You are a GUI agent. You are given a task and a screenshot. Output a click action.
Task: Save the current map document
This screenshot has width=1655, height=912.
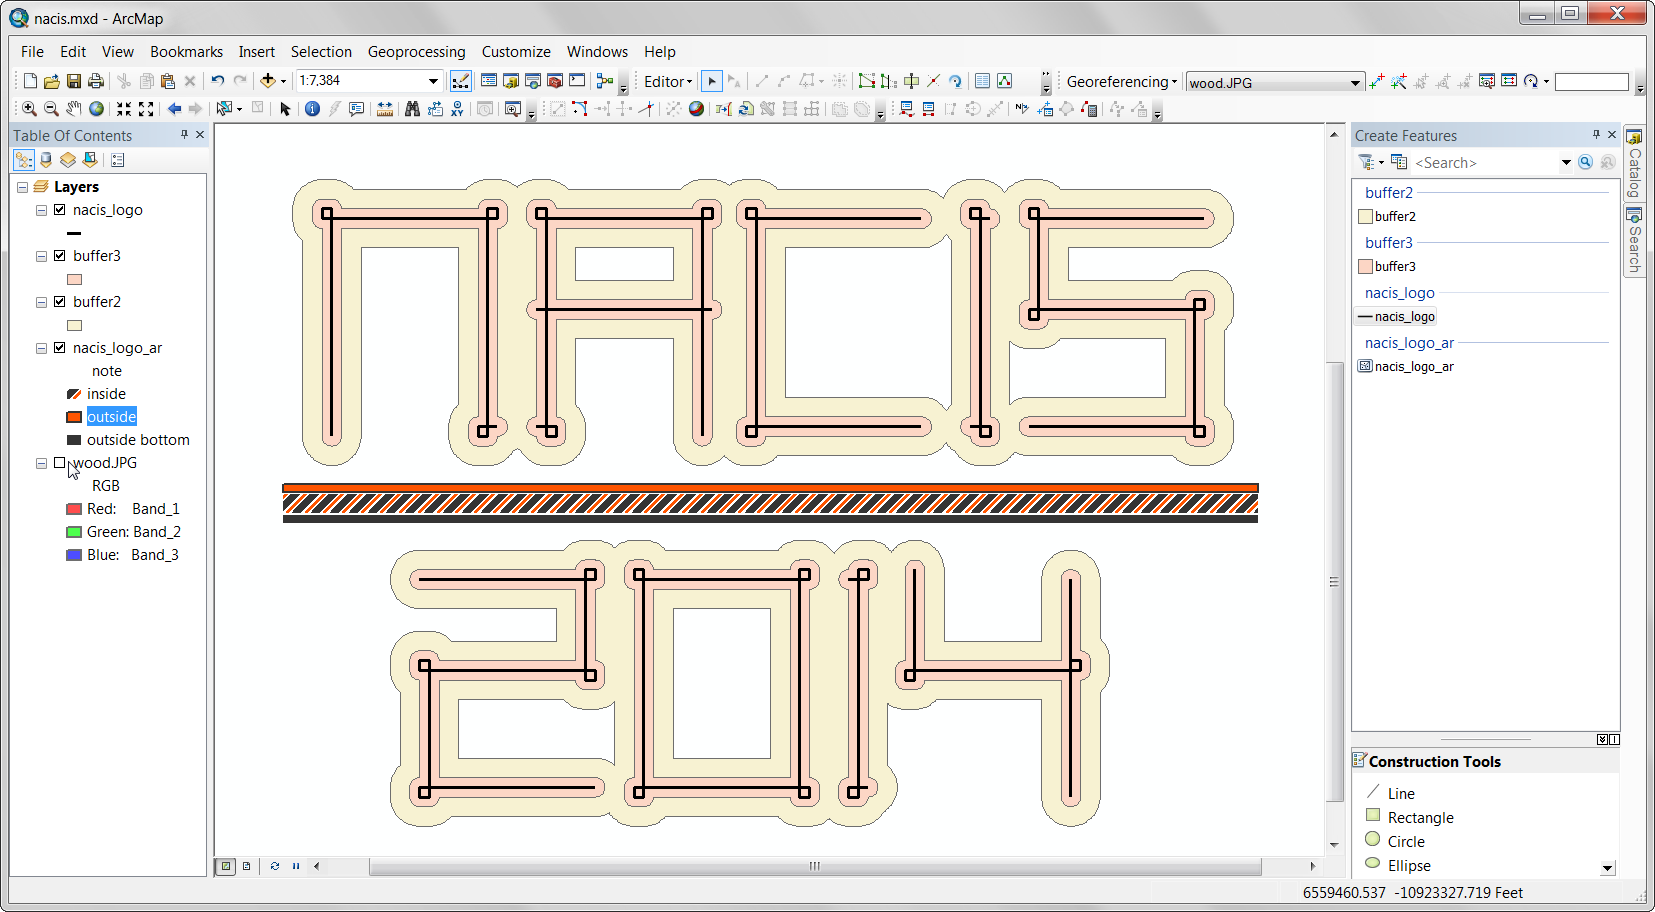click(x=74, y=81)
